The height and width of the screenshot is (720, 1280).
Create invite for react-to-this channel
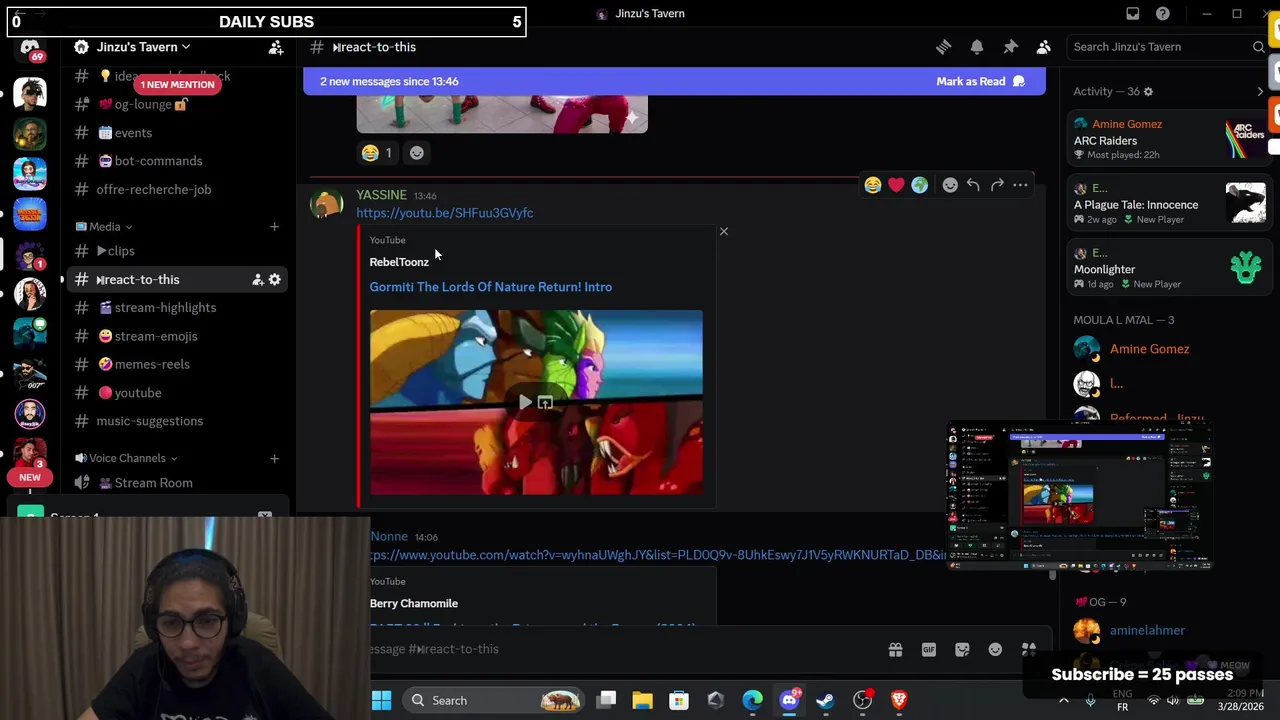click(x=257, y=280)
